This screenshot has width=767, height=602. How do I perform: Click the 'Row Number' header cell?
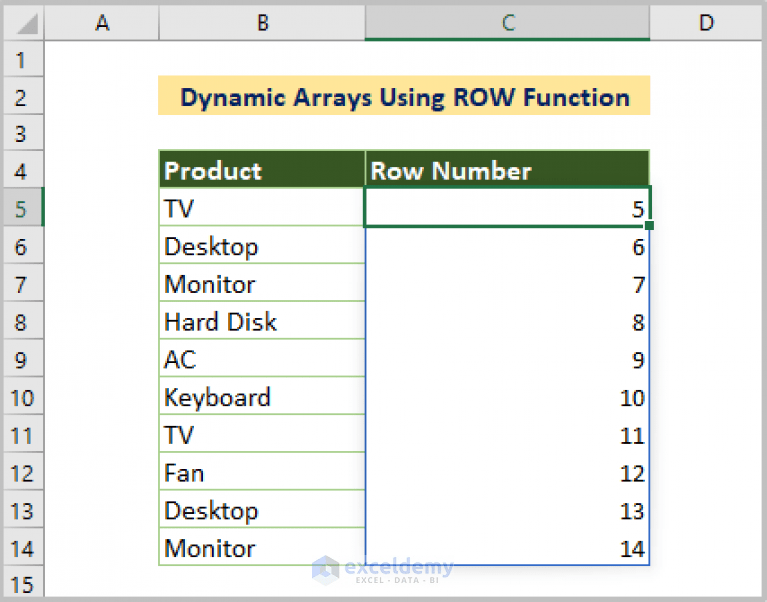point(507,170)
